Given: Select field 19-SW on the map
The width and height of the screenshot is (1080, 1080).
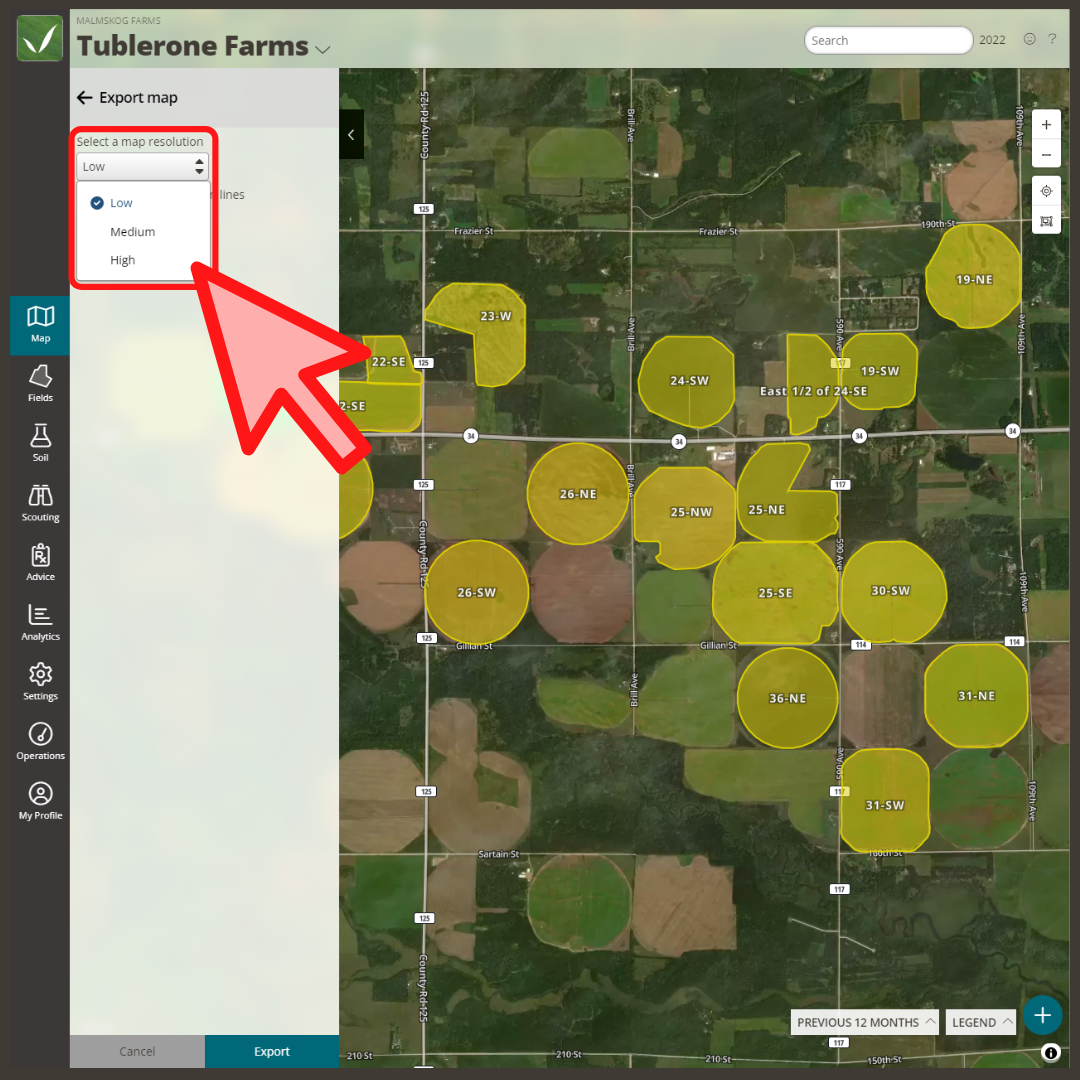Looking at the screenshot, I should coord(880,371).
